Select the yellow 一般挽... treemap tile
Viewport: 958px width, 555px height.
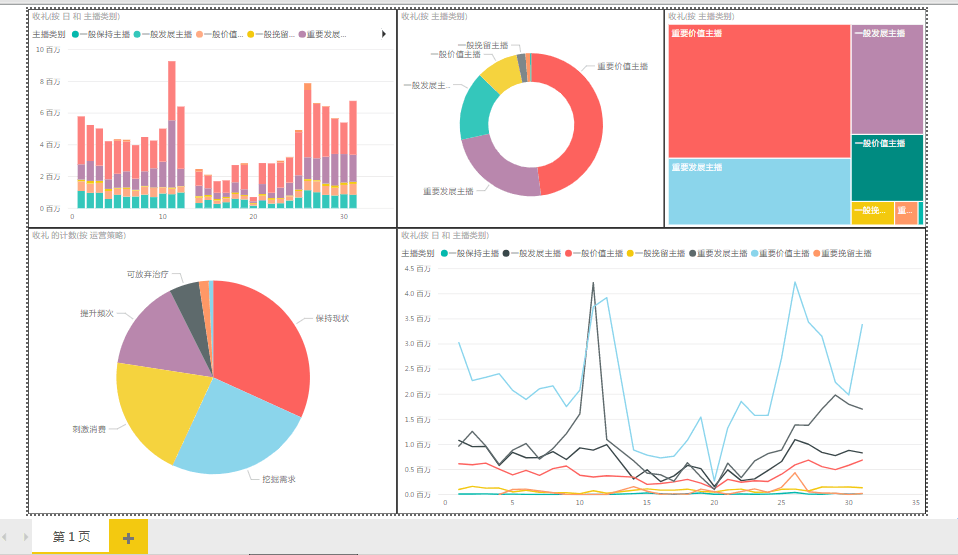(872, 213)
